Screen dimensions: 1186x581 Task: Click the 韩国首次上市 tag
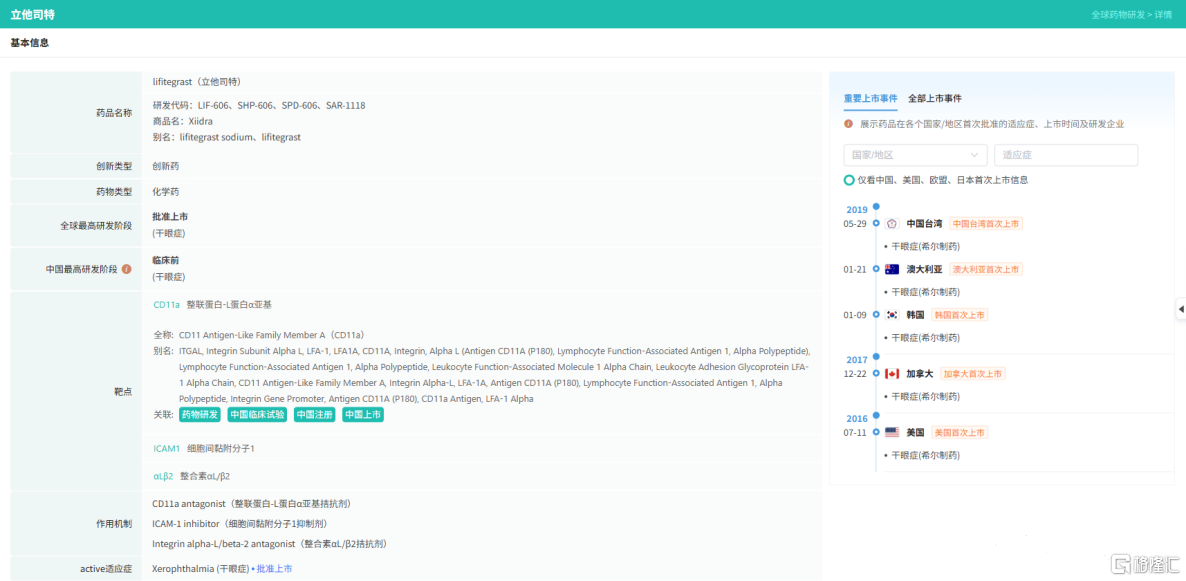(x=959, y=315)
